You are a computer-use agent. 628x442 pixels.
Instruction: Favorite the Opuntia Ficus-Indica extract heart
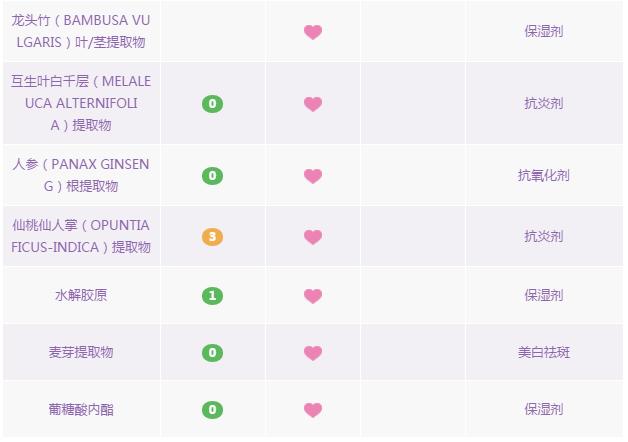click(313, 237)
